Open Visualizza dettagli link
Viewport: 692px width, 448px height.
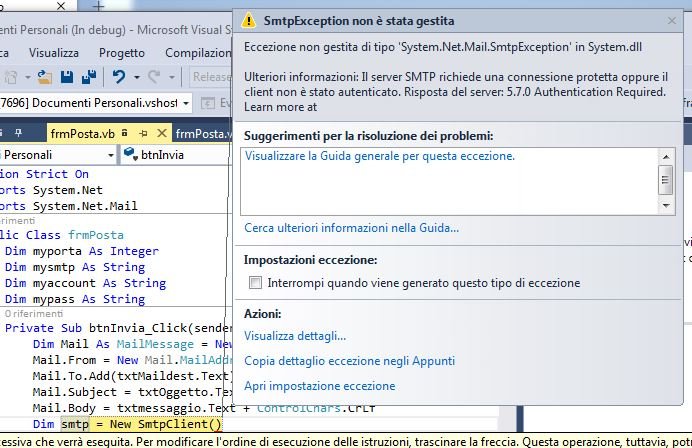(x=295, y=336)
